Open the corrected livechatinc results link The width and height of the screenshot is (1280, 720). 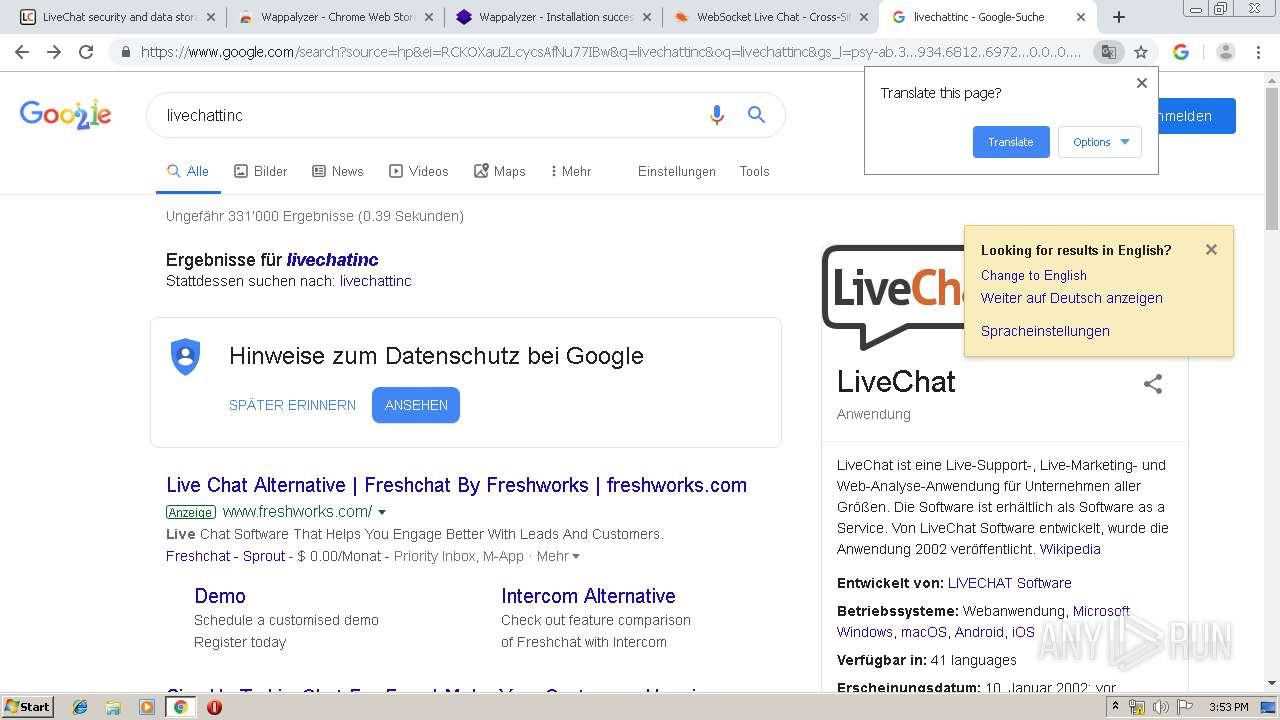[x=332, y=260]
